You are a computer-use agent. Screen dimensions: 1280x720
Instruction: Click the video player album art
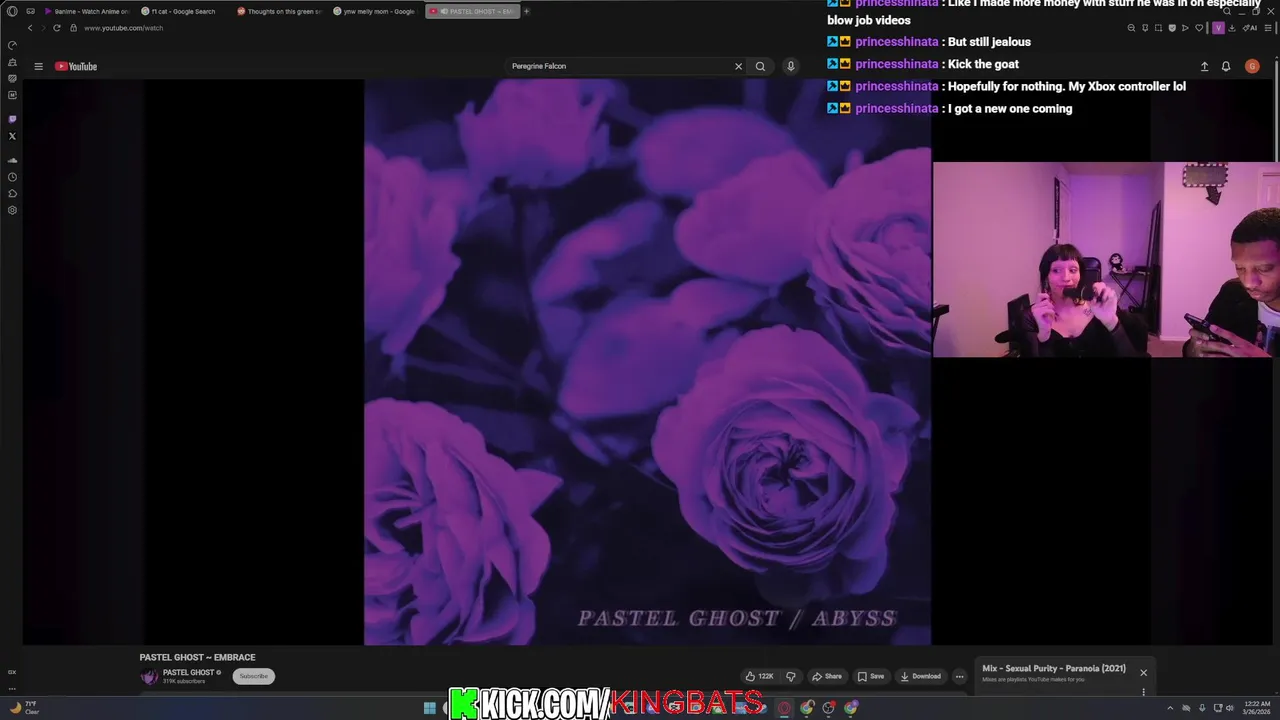pyautogui.click(x=647, y=362)
